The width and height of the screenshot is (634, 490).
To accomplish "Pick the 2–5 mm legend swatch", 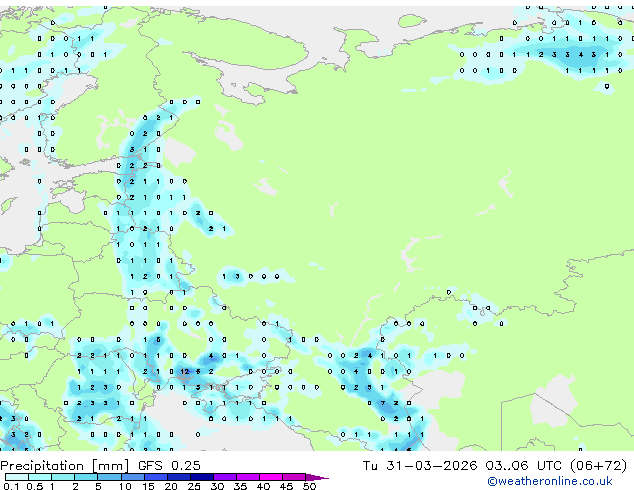I will click(x=86, y=477).
